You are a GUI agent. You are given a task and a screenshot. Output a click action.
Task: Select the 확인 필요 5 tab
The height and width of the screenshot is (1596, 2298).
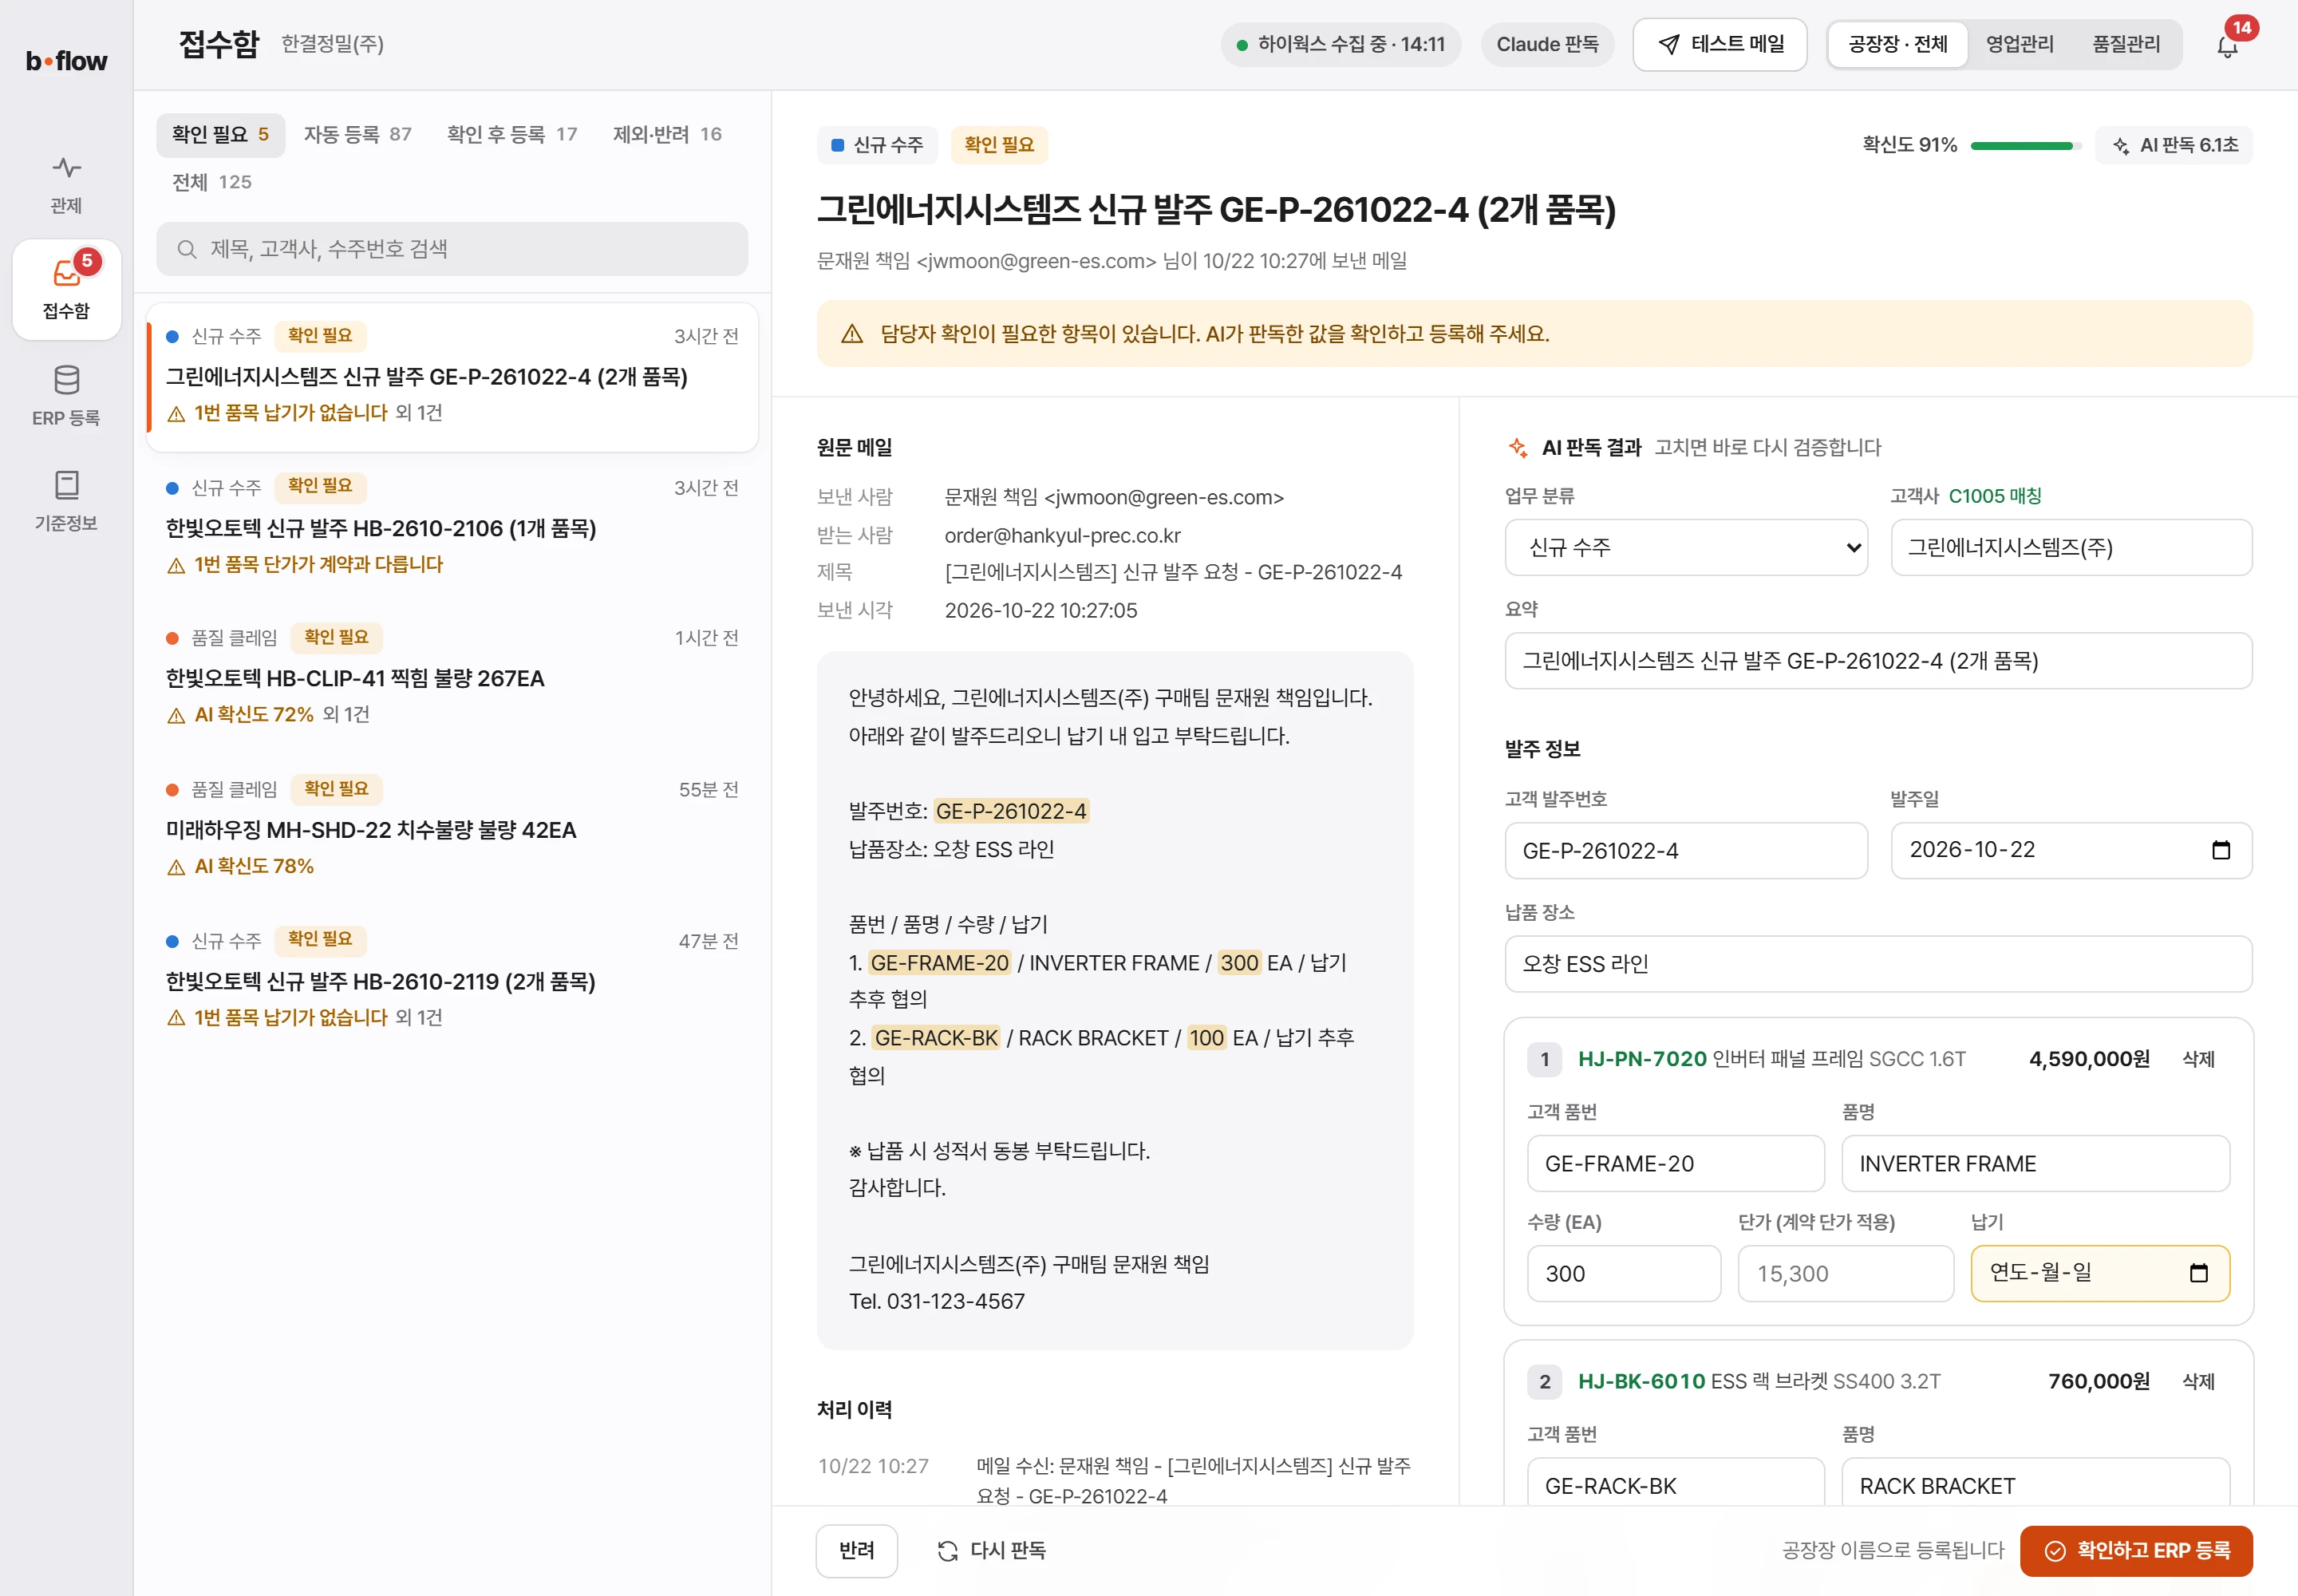[x=220, y=135]
